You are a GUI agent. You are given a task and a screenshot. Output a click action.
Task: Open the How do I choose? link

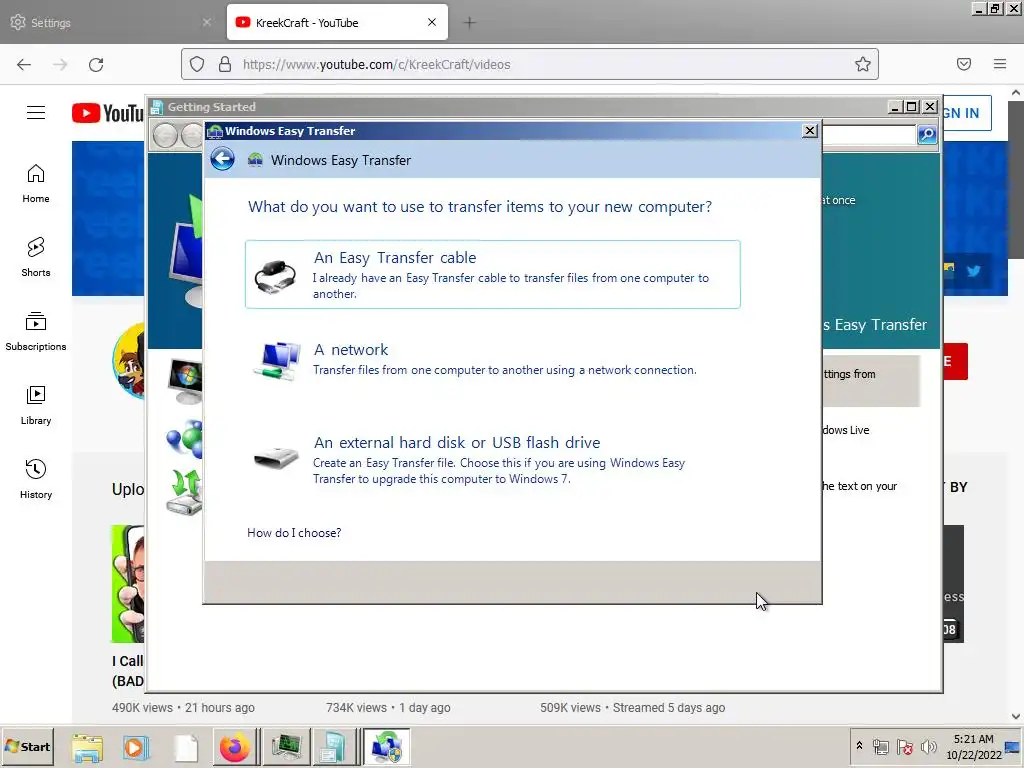(x=294, y=532)
